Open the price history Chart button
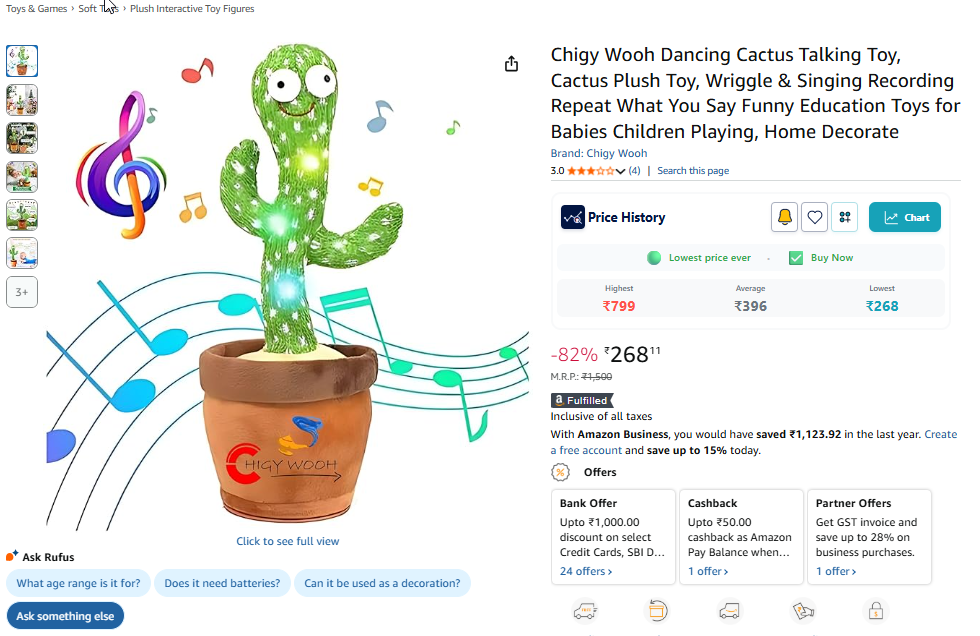This screenshot has width=980, height=636. pyautogui.click(x=905, y=217)
